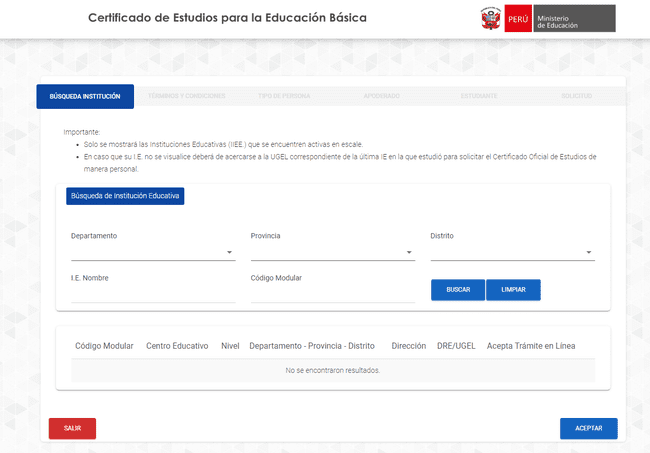Open the Departamento dropdown
This screenshot has height=453, width=650.
(x=152, y=252)
